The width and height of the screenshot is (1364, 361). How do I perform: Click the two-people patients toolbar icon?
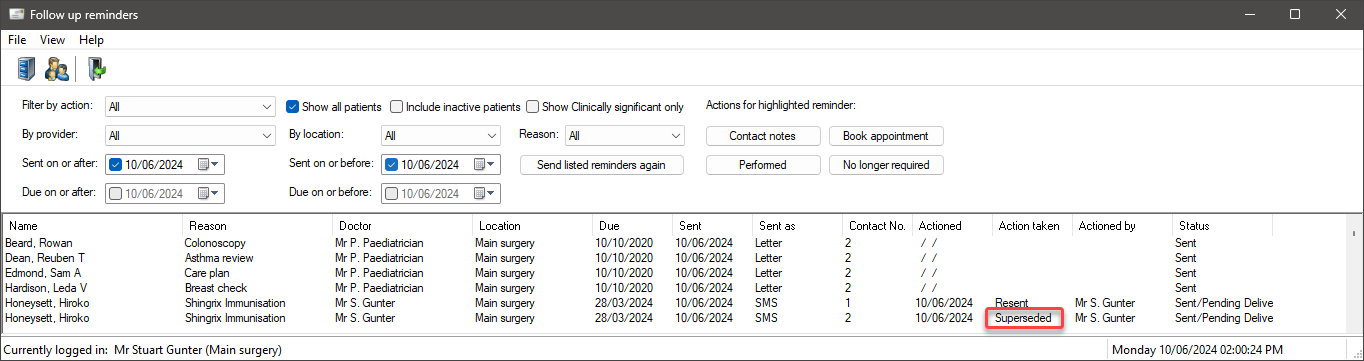[57, 69]
